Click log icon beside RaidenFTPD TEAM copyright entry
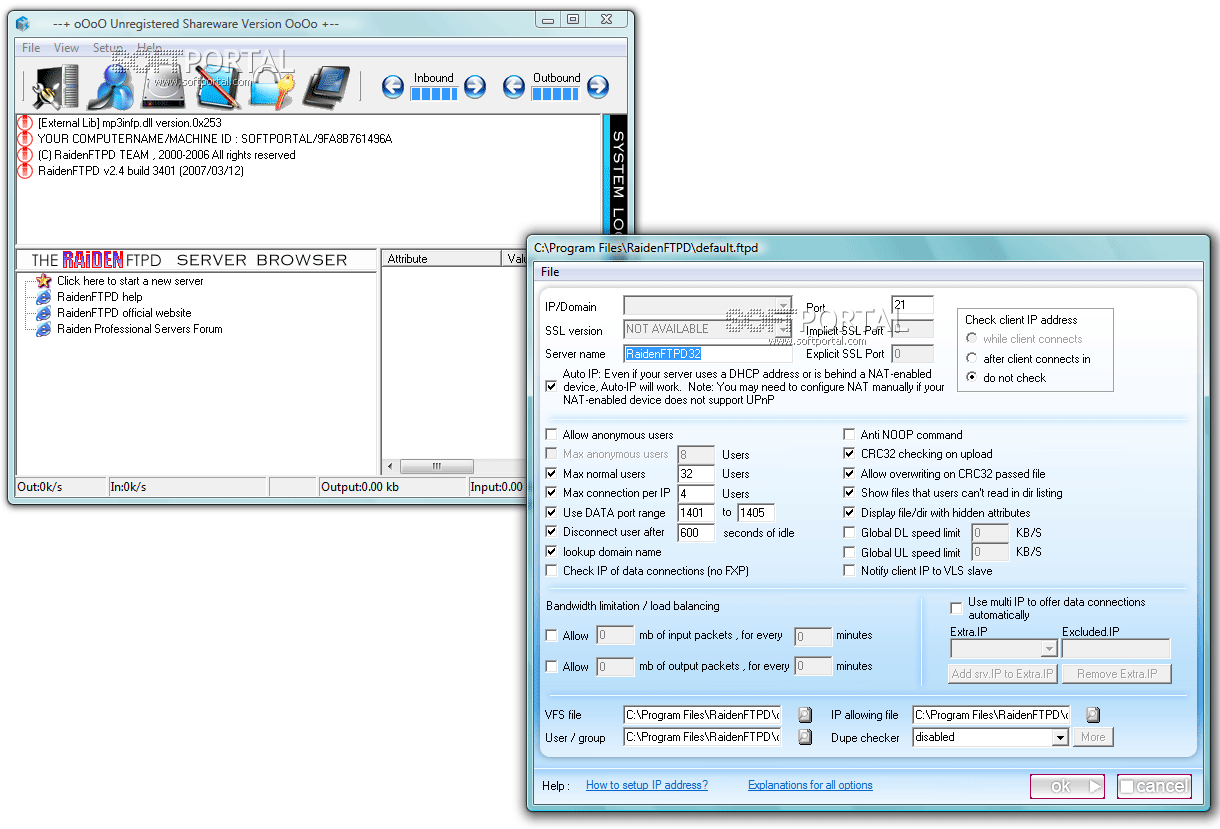The height and width of the screenshot is (829, 1220). (26, 155)
